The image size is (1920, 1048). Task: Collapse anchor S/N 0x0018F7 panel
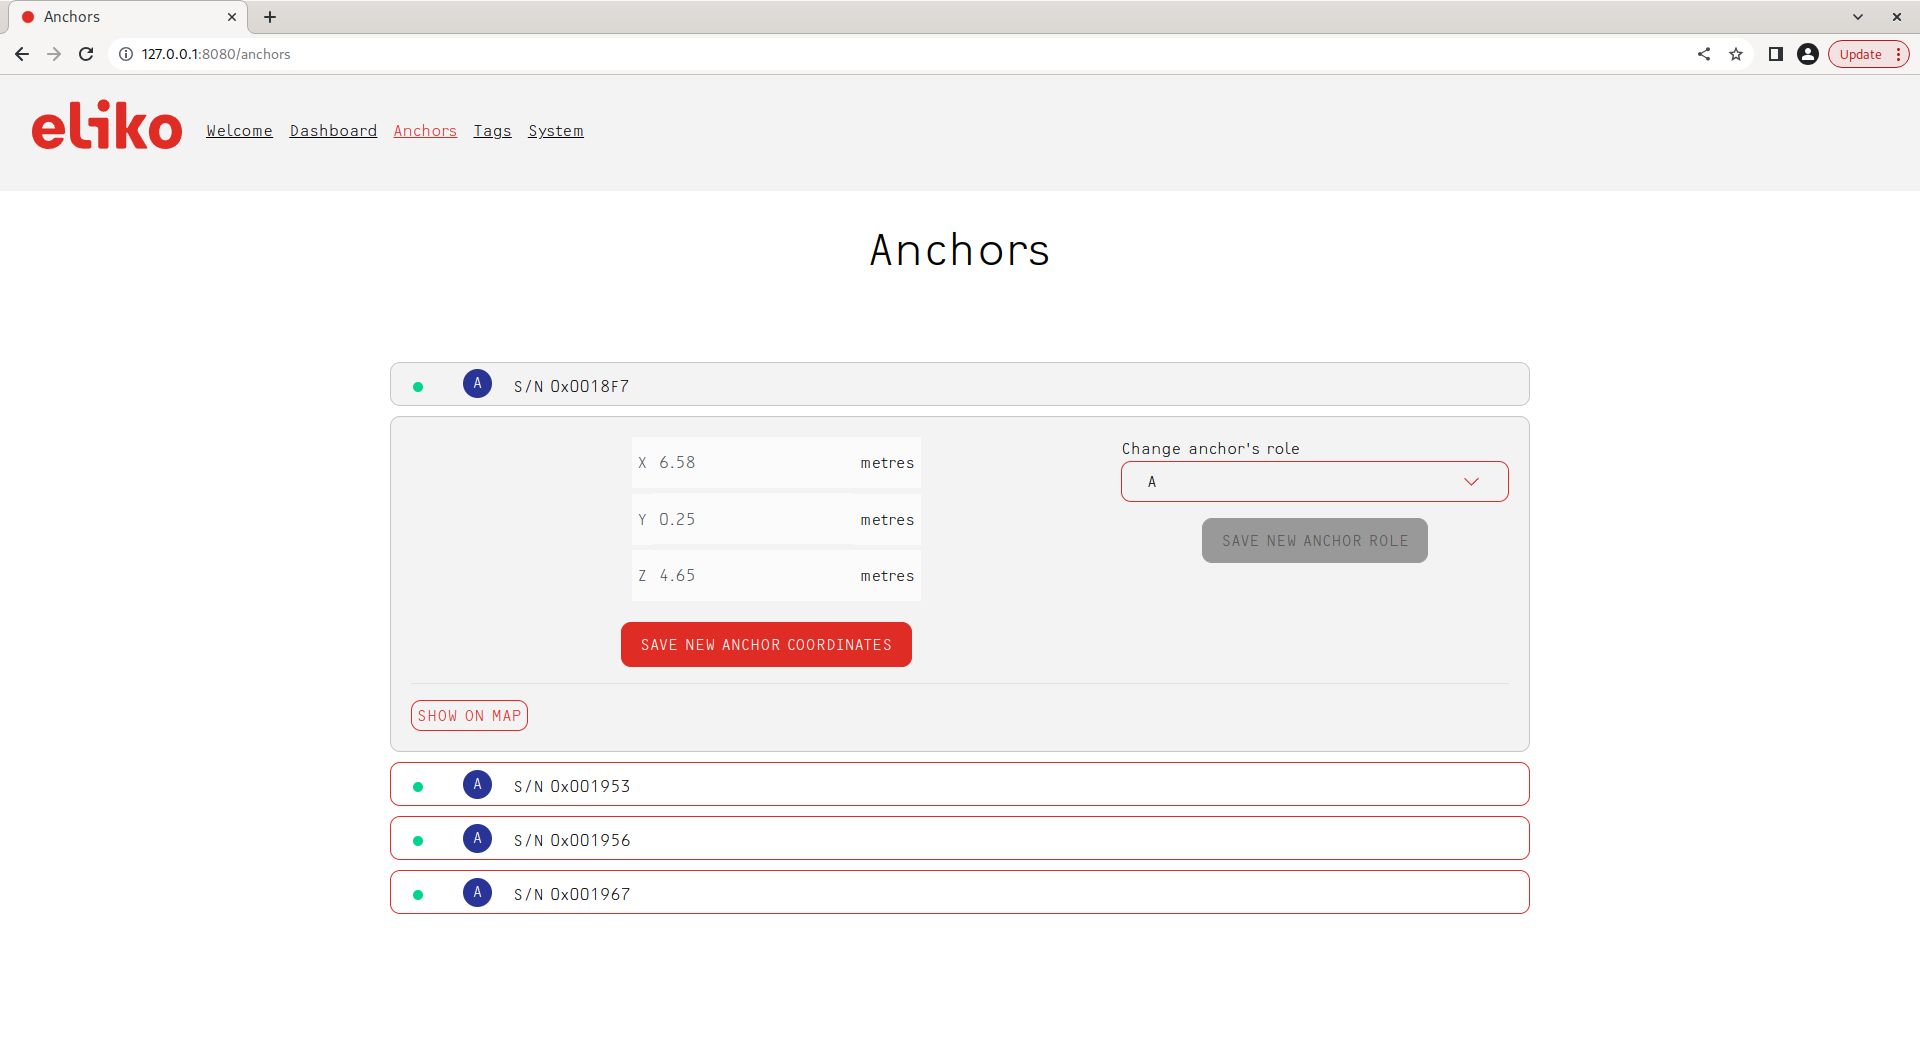coord(958,385)
